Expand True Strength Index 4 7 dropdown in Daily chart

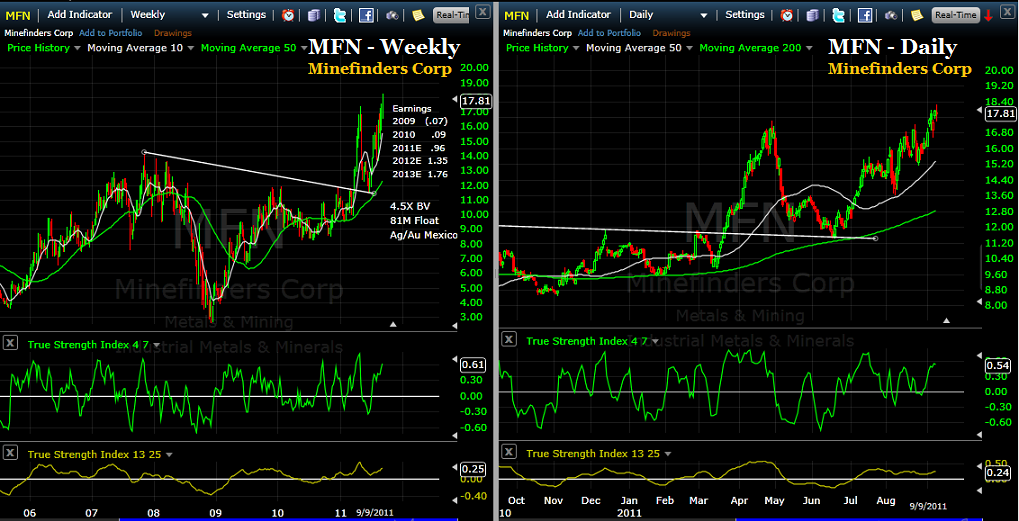click(655, 342)
